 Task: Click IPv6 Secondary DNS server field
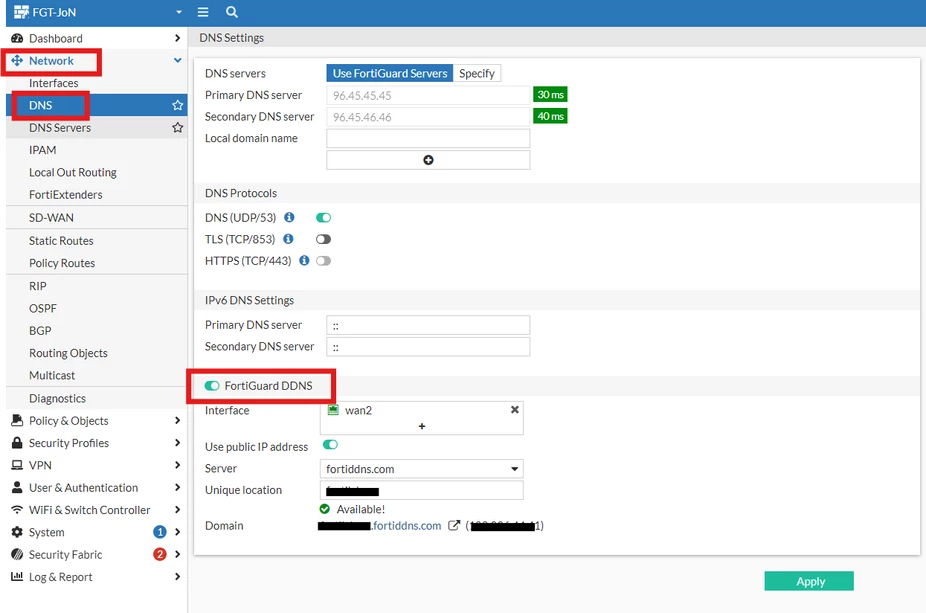(x=428, y=347)
